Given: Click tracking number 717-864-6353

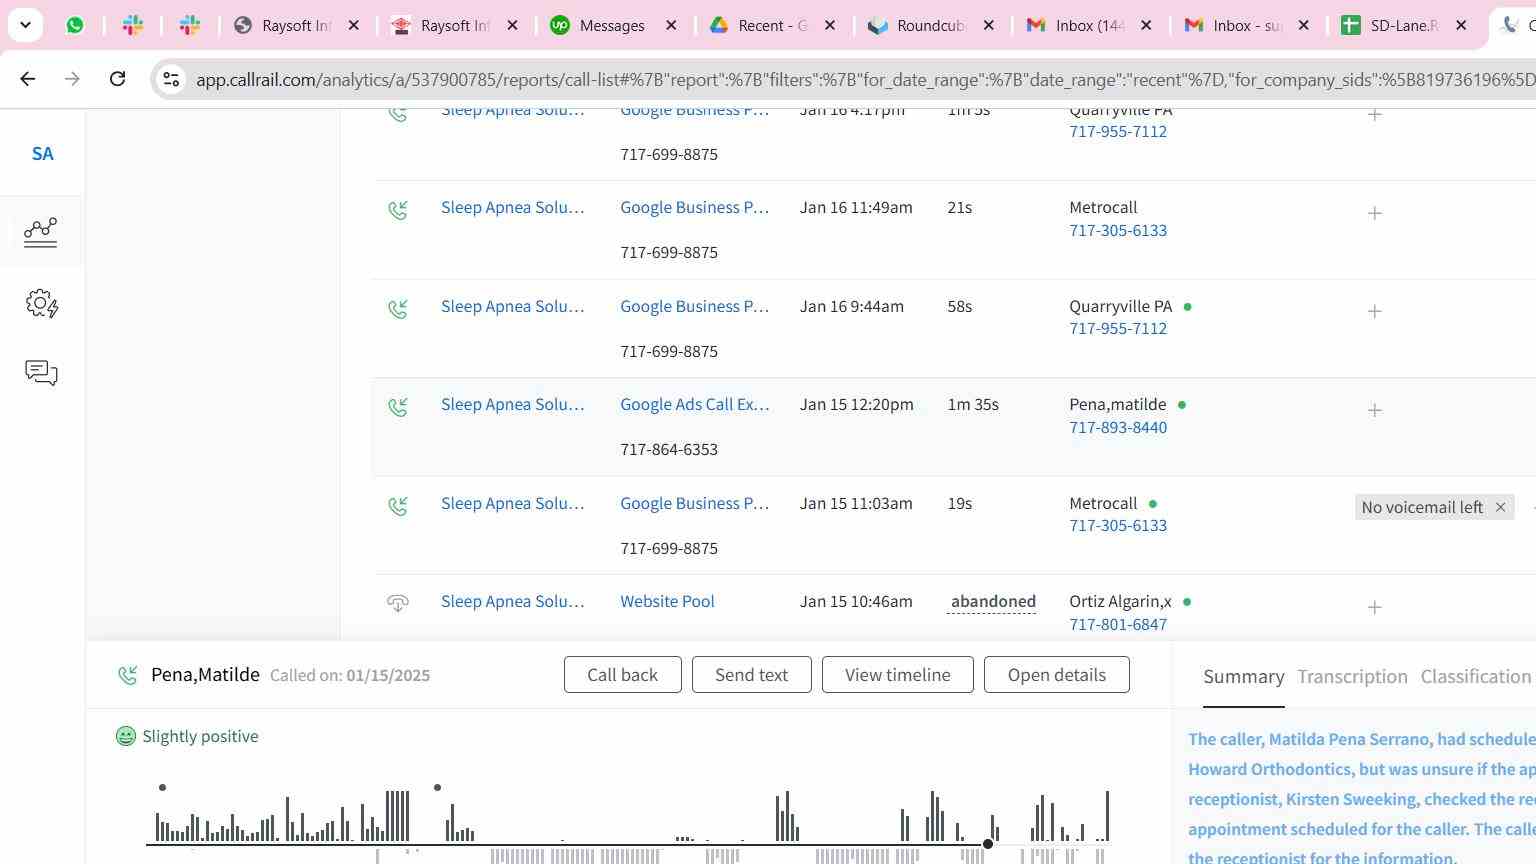Looking at the screenshot, I should [x=669, y=450].
